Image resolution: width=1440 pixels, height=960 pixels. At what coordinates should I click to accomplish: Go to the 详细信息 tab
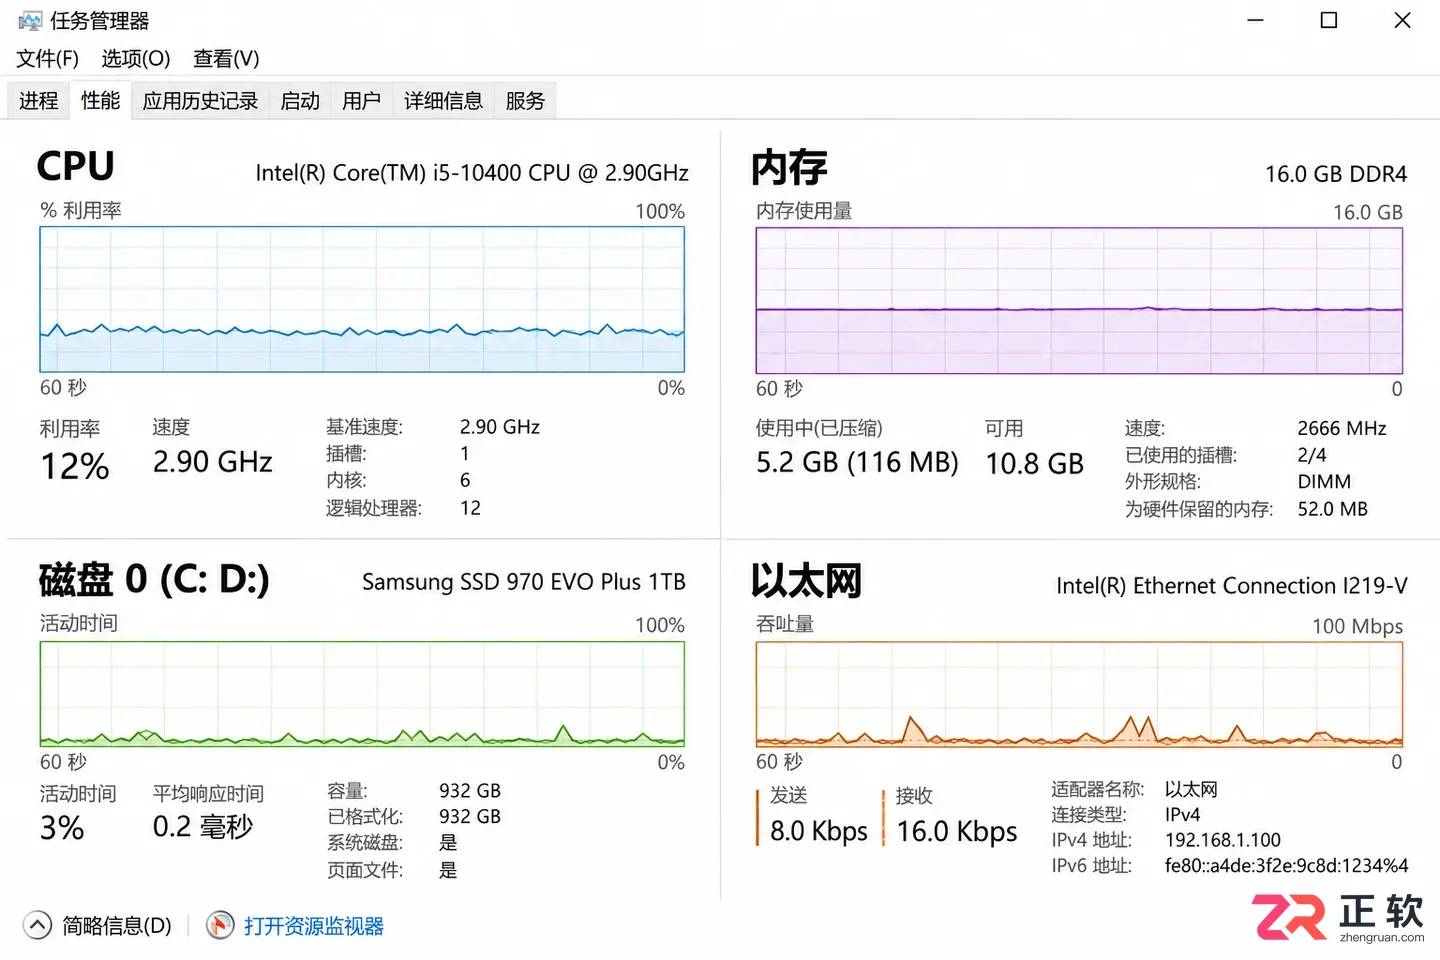click(x=443, y=100)
